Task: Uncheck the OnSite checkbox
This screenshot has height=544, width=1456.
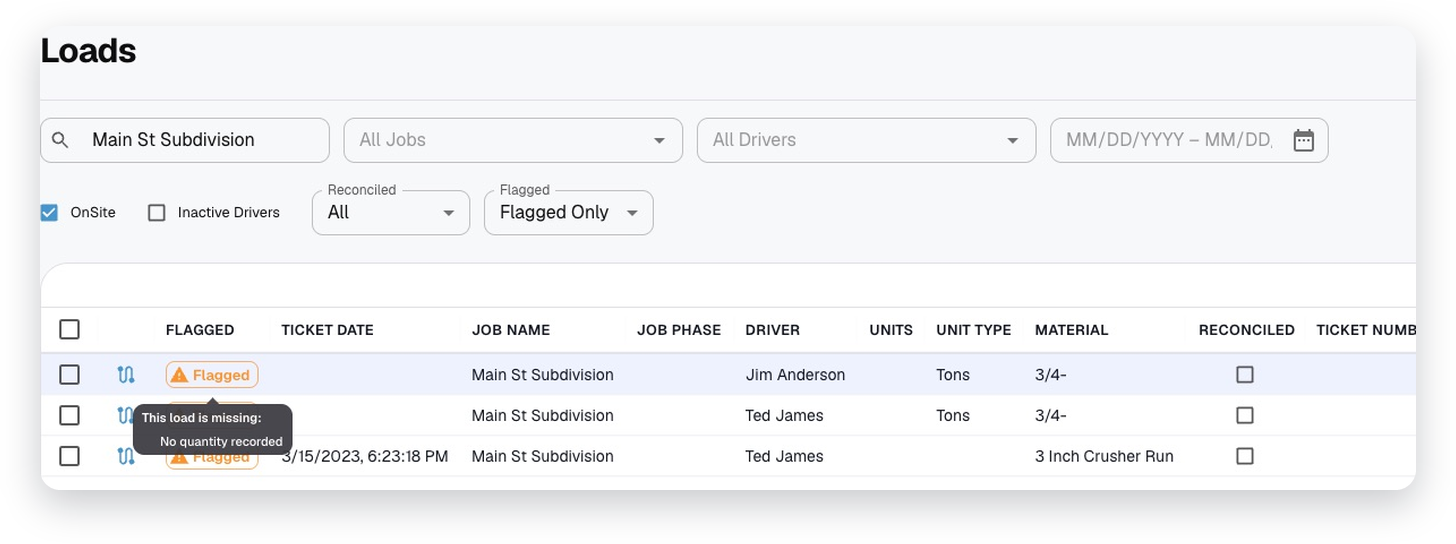Action: point(49,212)
